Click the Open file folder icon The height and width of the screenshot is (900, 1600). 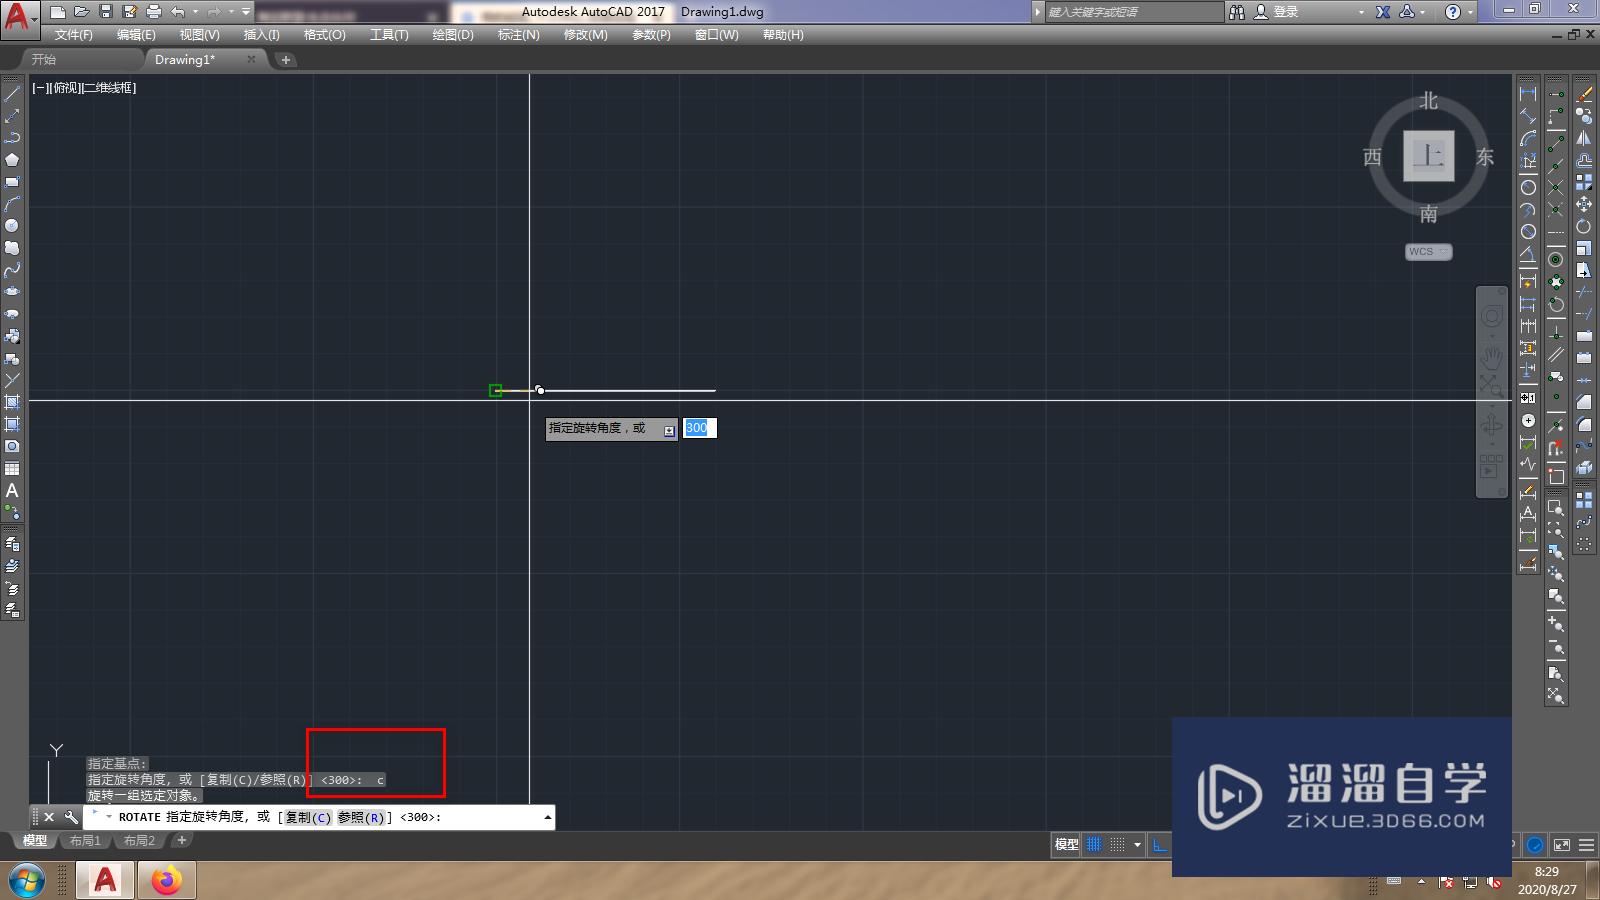[82, 12]
